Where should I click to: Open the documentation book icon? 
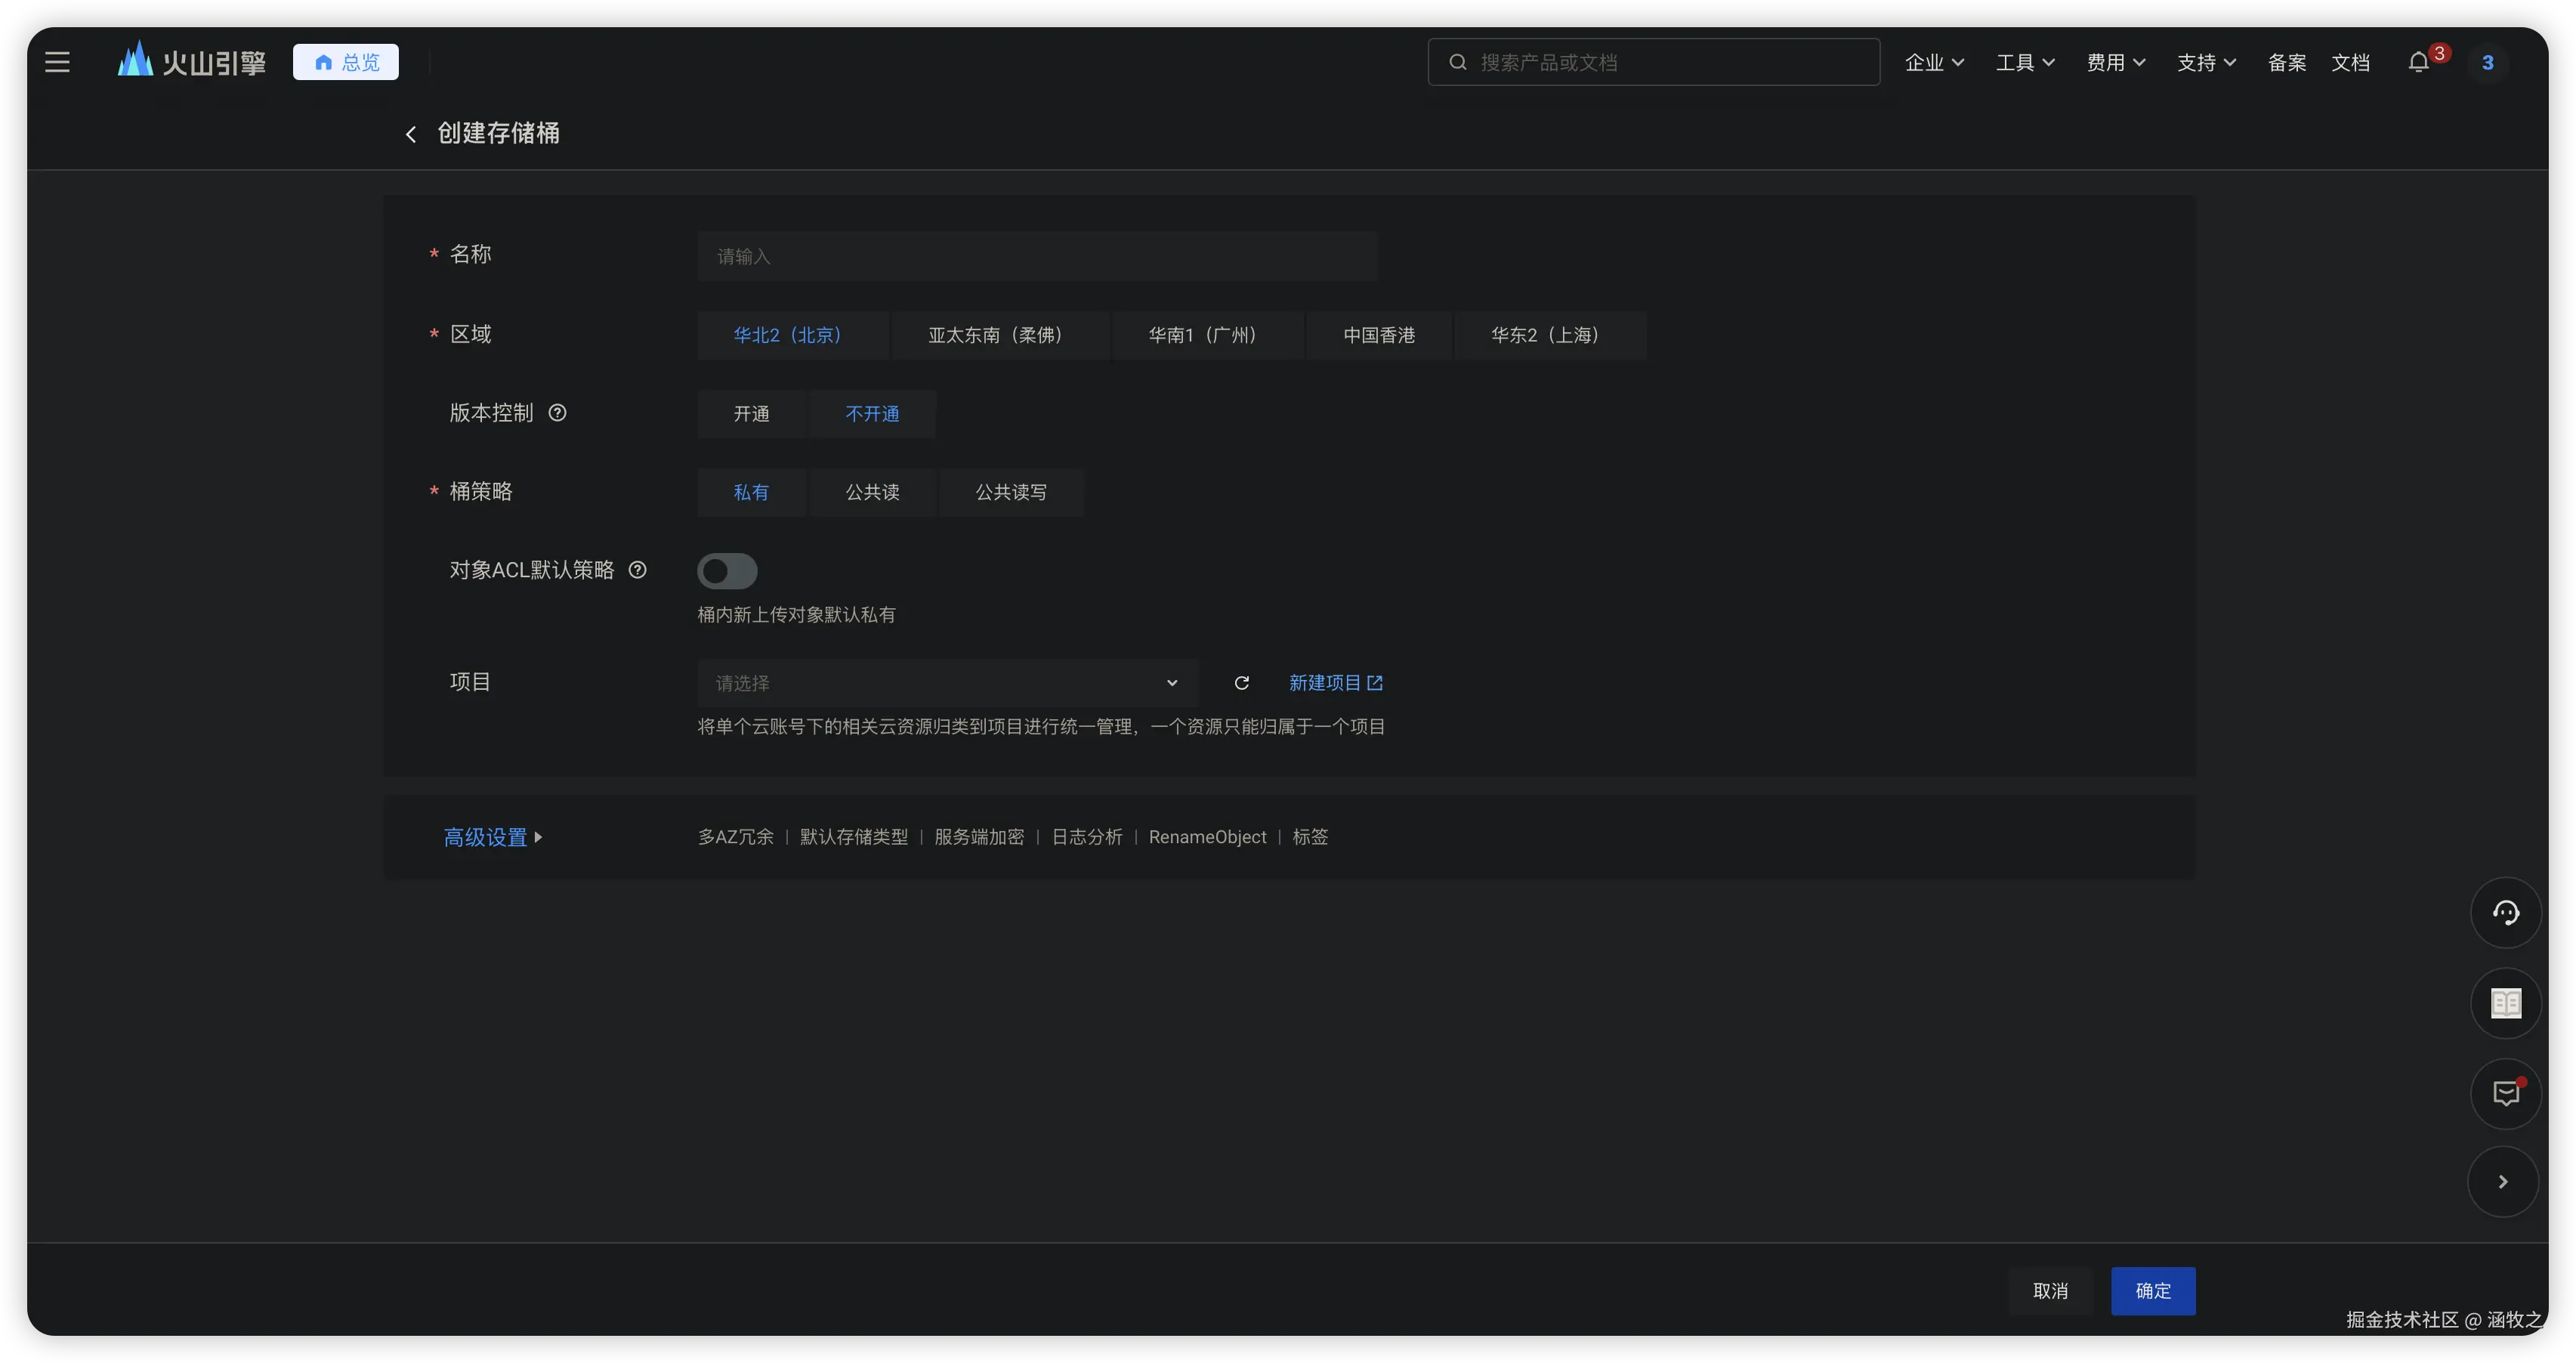tap(2505, 1003)
